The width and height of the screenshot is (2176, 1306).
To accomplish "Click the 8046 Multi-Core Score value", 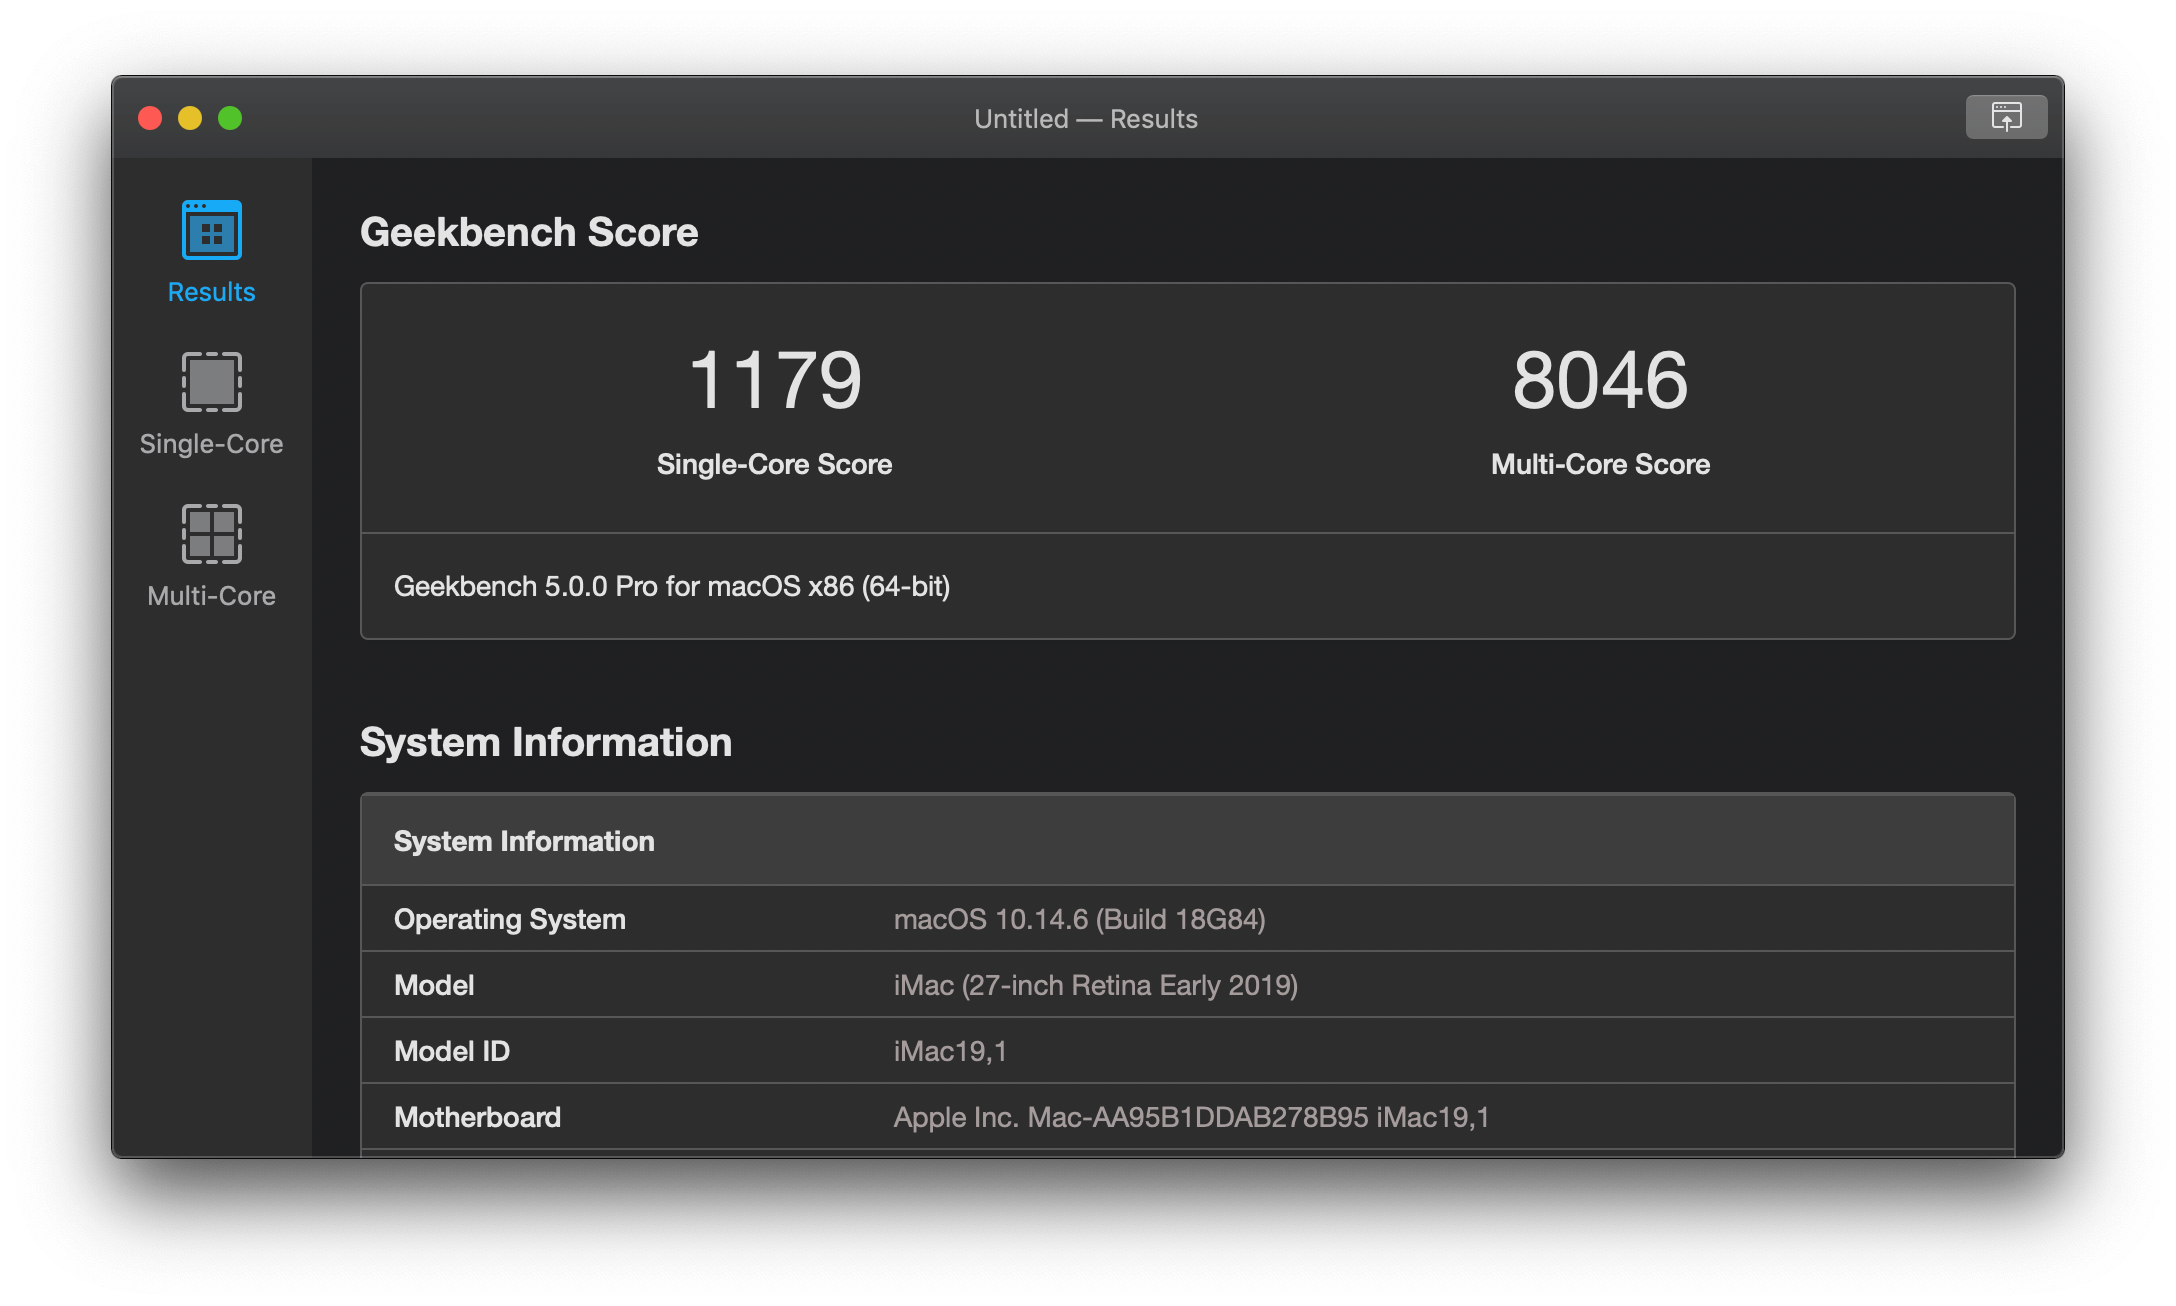I will [1600, 378].
